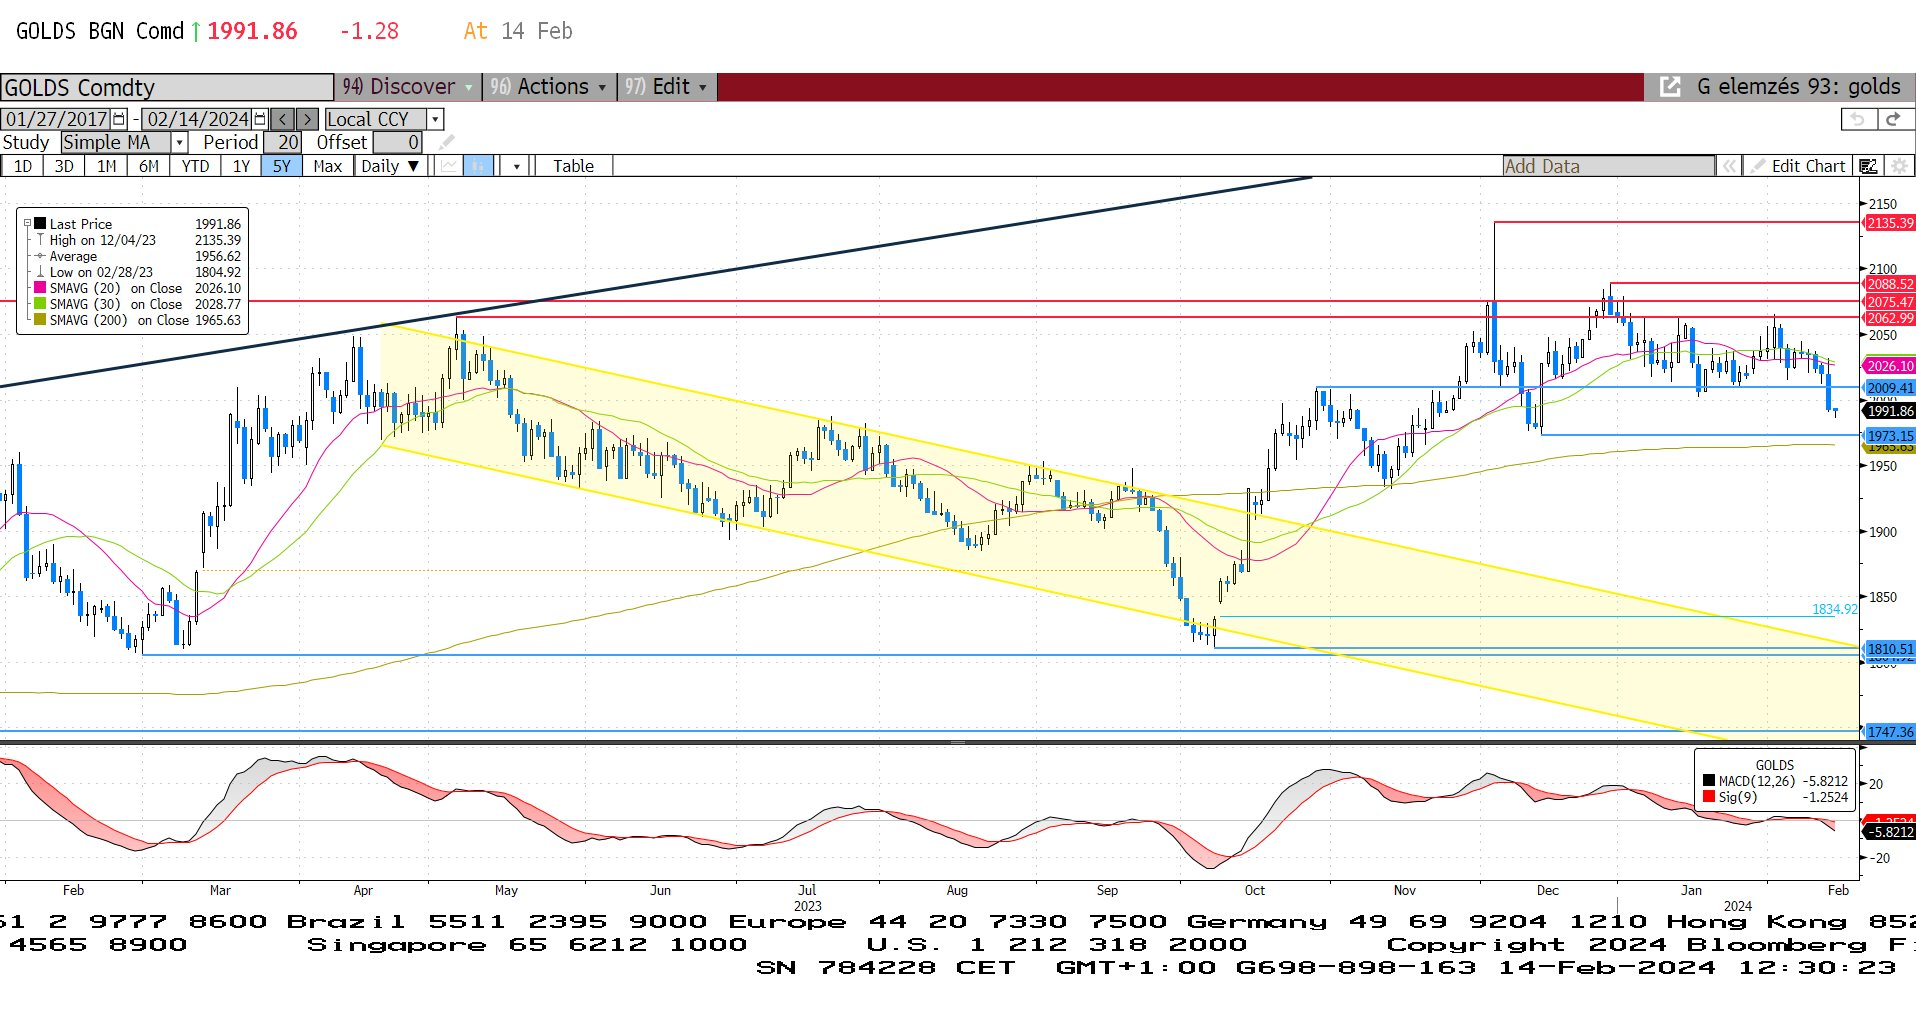
Task: Step date range backward with left arrow
Action: [x=283, y=119]
